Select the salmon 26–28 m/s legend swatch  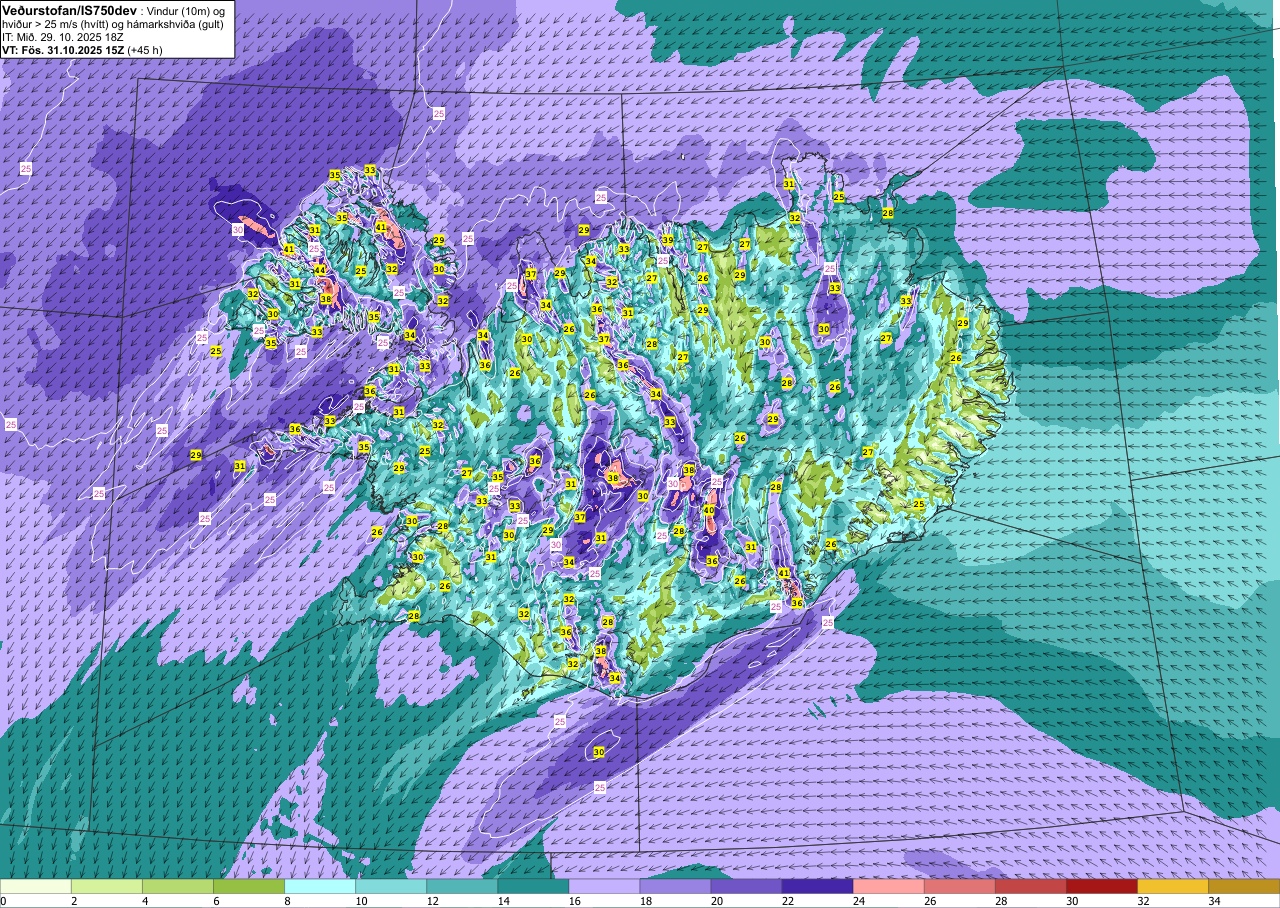tap(959, 886)
